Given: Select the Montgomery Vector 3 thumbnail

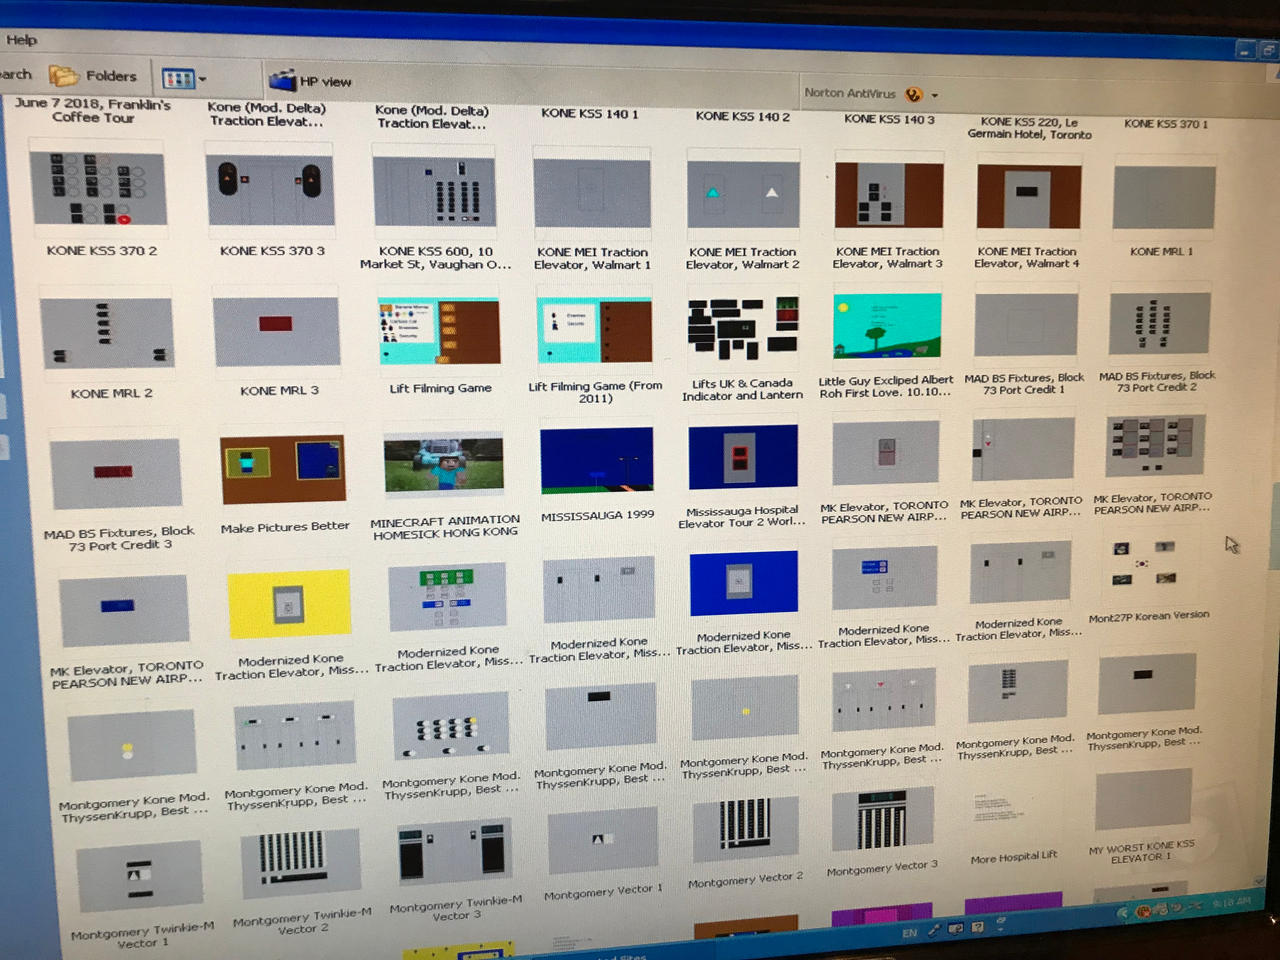Looking at the screenshot, I should (x=881, y=819).
